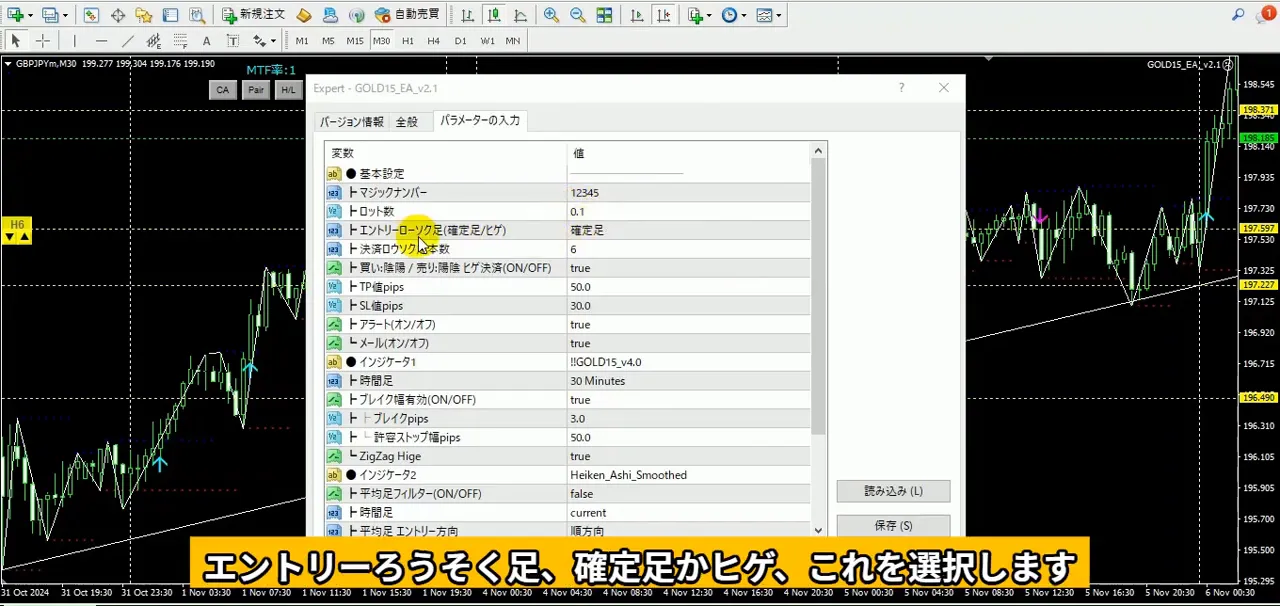Switch chart to line chart style
The image size is (1280, 606).
[x=519, y=15]
